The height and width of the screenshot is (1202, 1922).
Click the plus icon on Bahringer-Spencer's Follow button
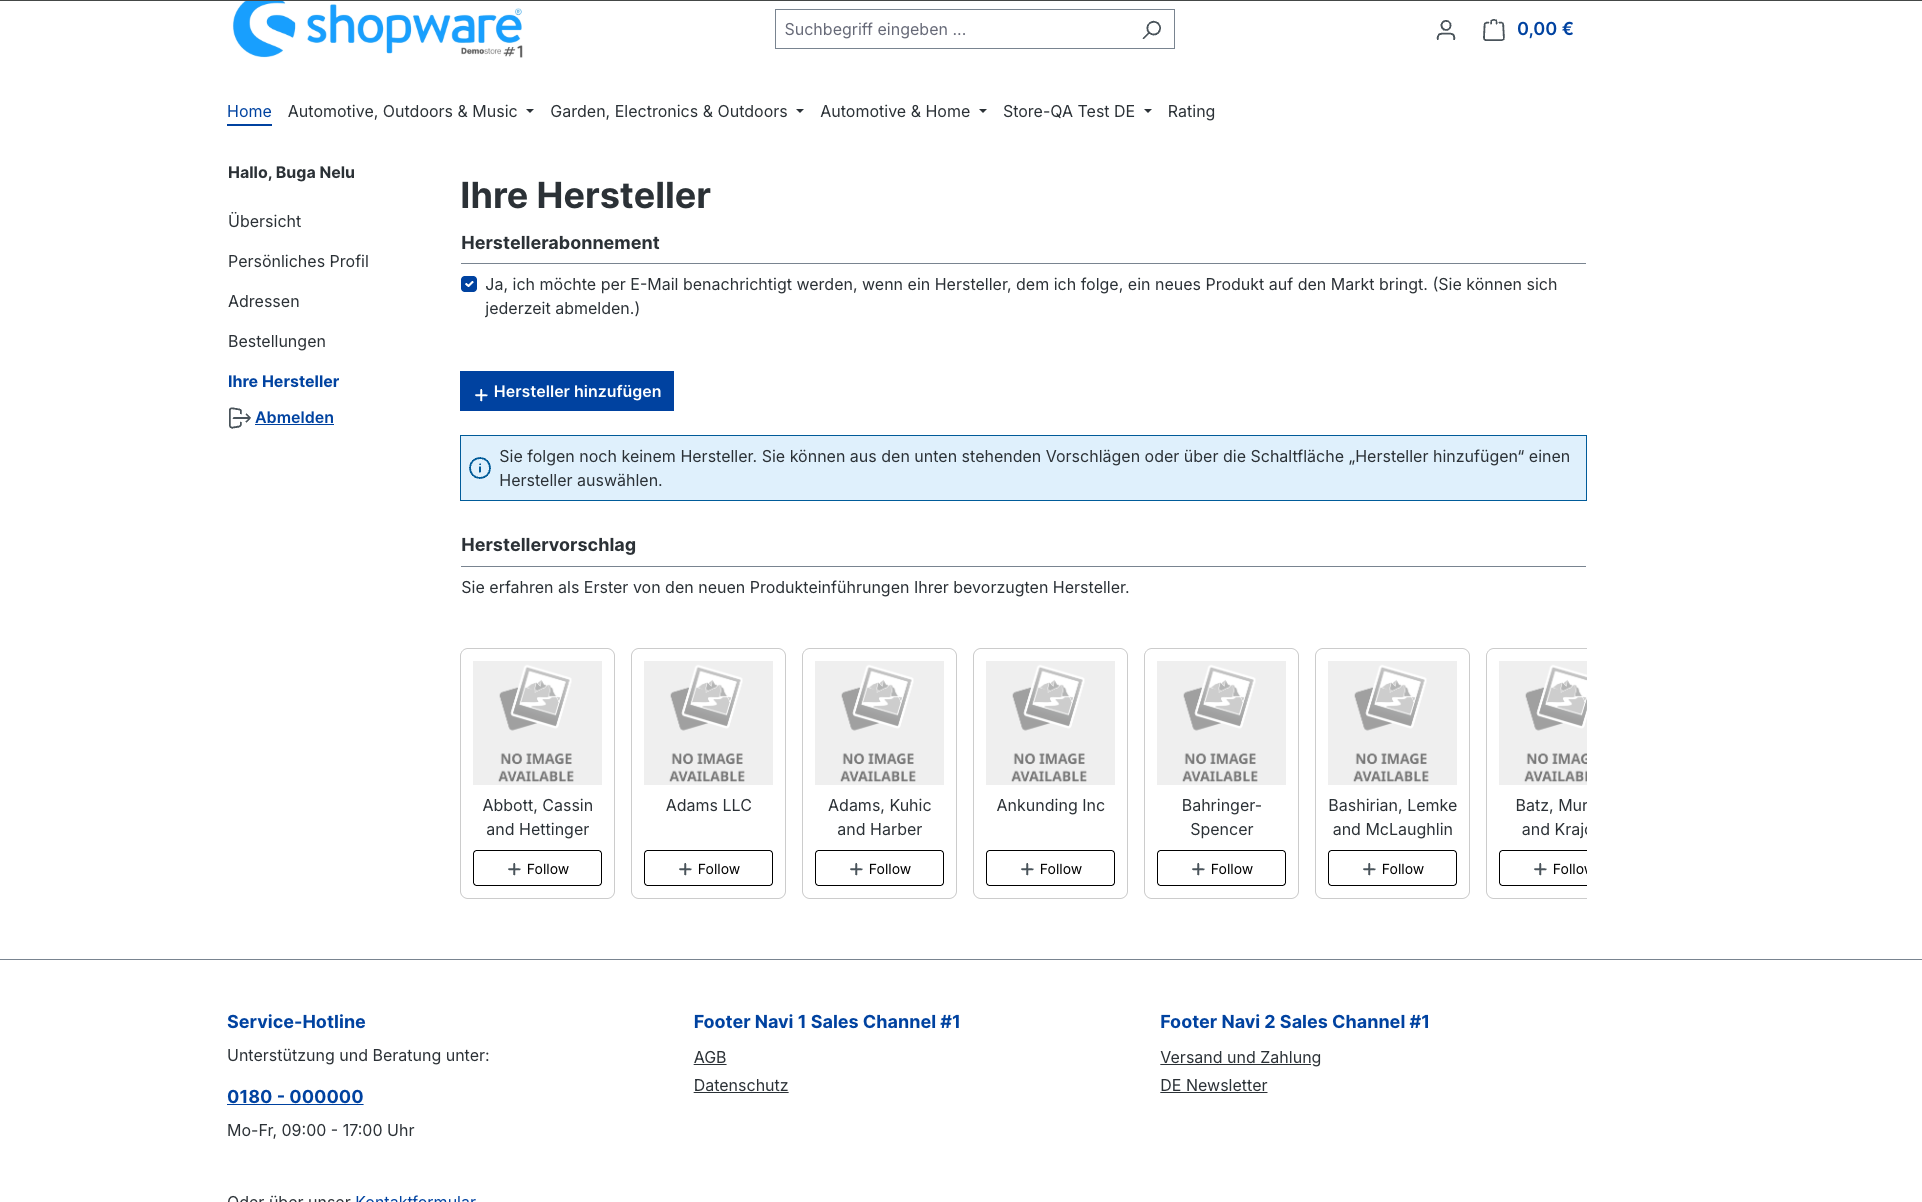(x=1198, y=868)
